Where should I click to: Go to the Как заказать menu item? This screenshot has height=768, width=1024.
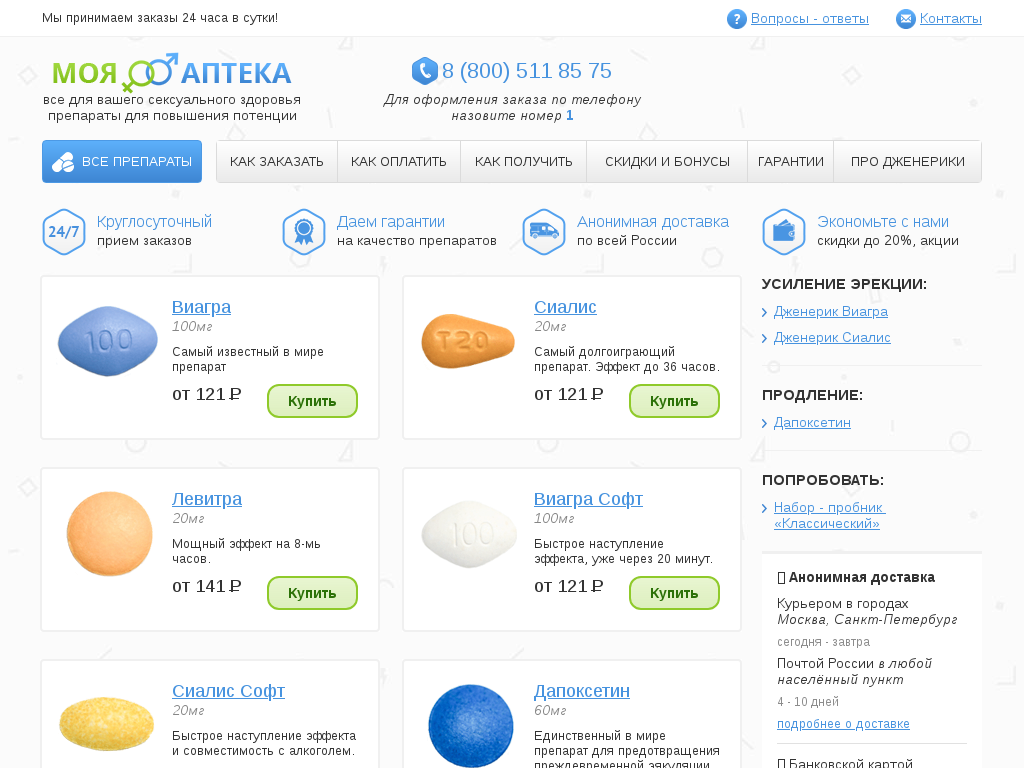click(x=277, y=161)
